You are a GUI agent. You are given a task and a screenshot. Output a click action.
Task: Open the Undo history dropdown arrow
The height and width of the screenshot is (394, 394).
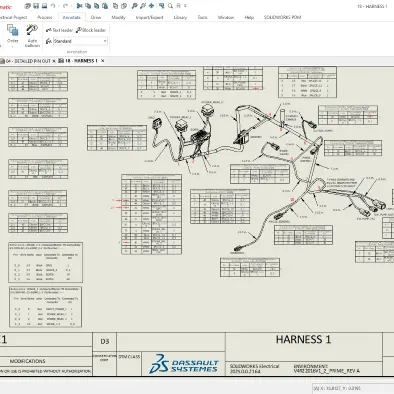pyautogui.click(x=59, y=6)
